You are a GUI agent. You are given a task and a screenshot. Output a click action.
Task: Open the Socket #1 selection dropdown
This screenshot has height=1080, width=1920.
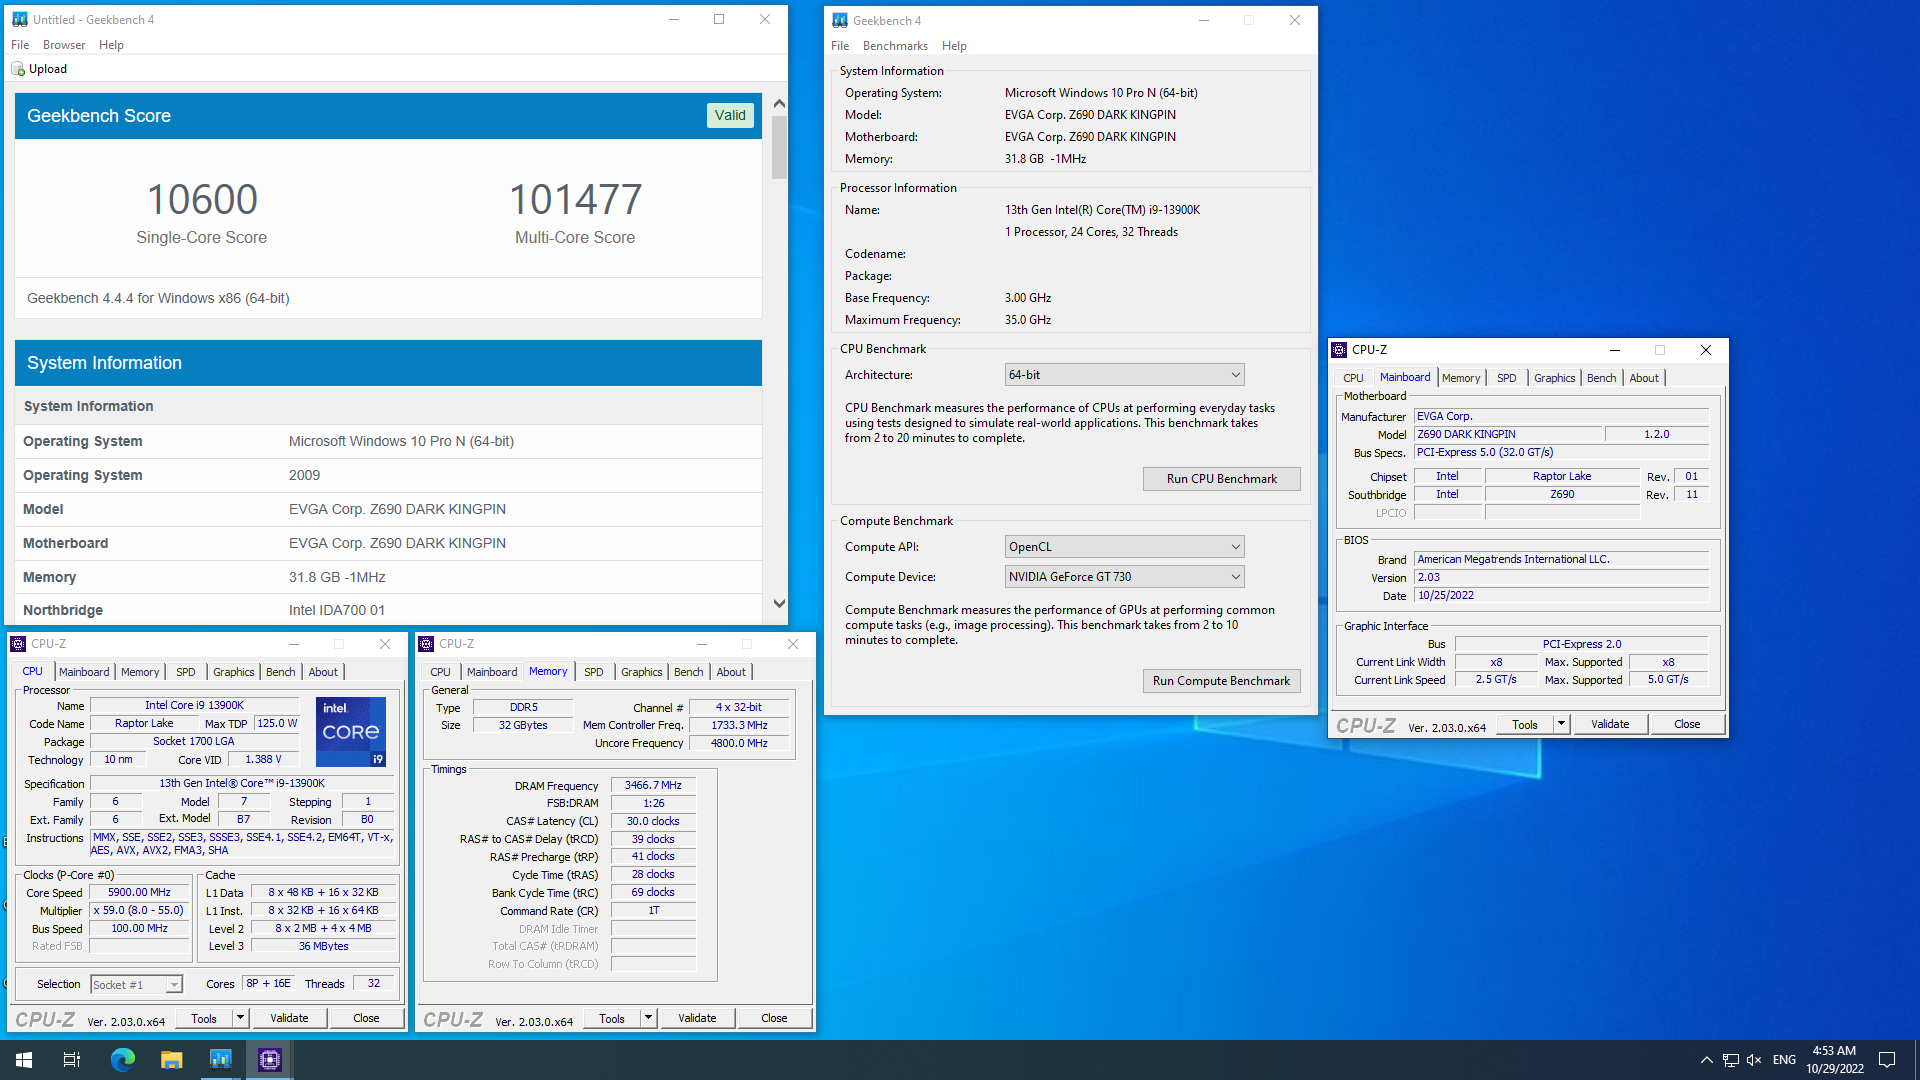point(136,985)
